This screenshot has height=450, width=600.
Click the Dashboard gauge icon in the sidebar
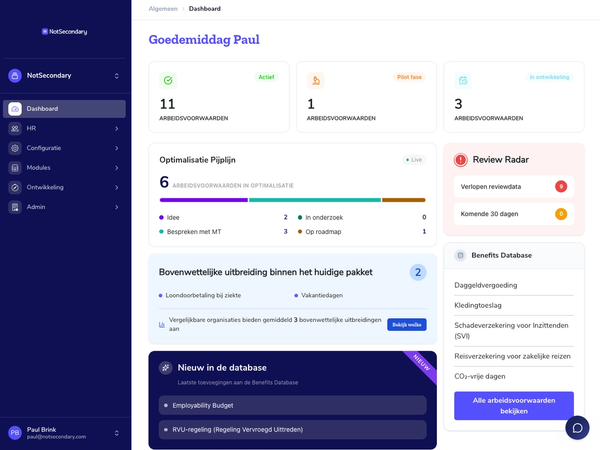point(15,109)
